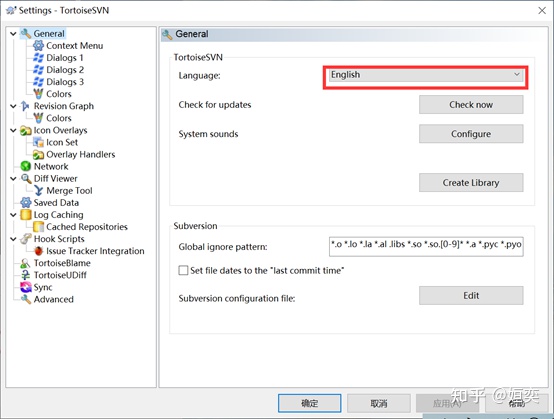
Task: Click the Sync icon
Action: click(25, 287)
